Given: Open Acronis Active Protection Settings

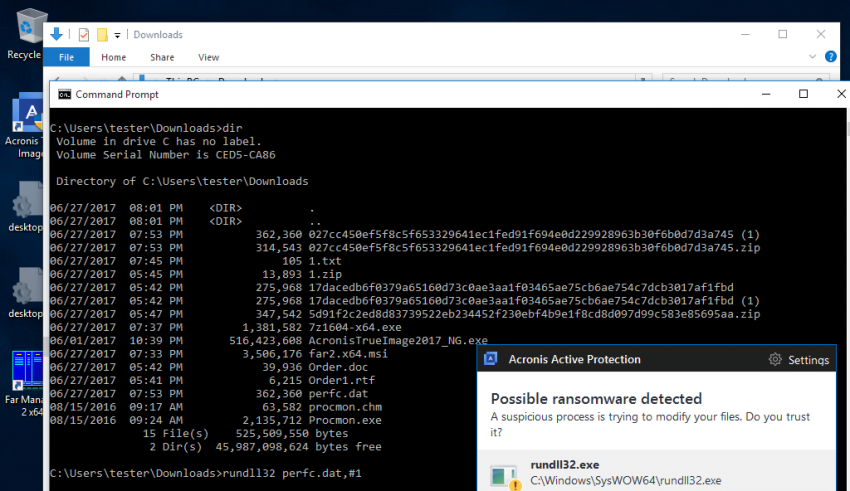Looking at the screenshot, I should [x=808, y=360].
